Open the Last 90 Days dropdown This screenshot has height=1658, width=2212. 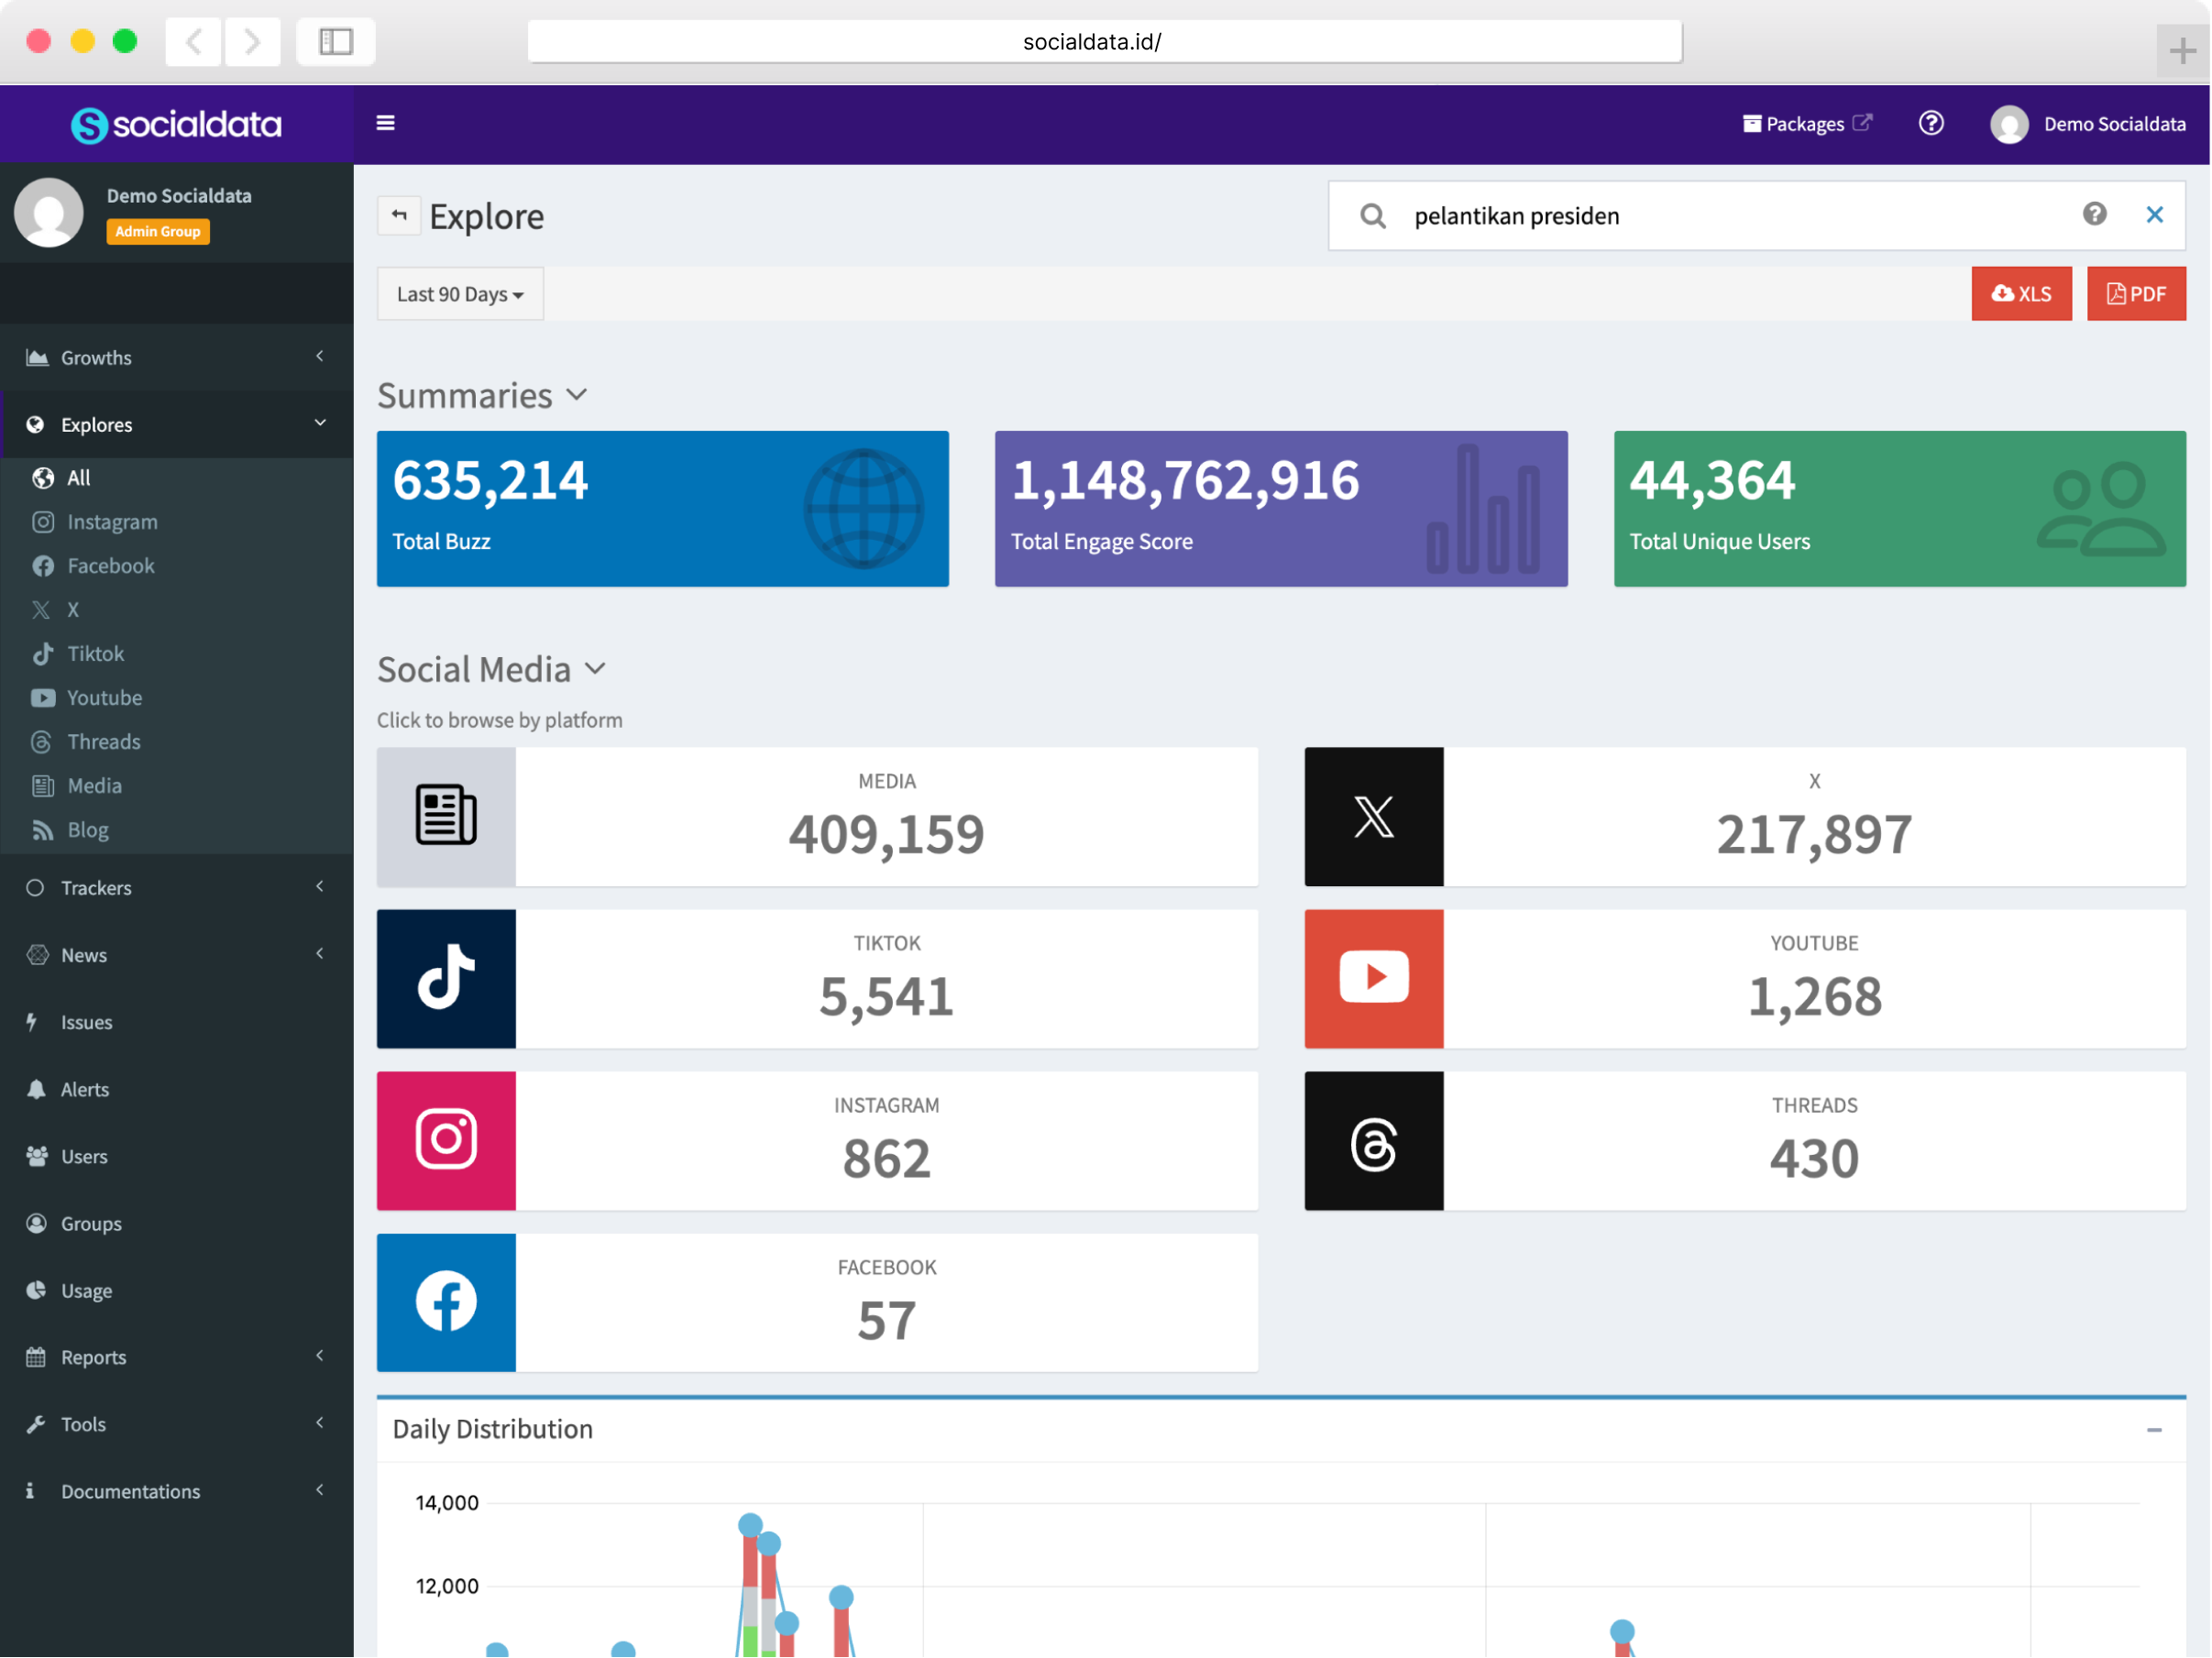[460, 294]
